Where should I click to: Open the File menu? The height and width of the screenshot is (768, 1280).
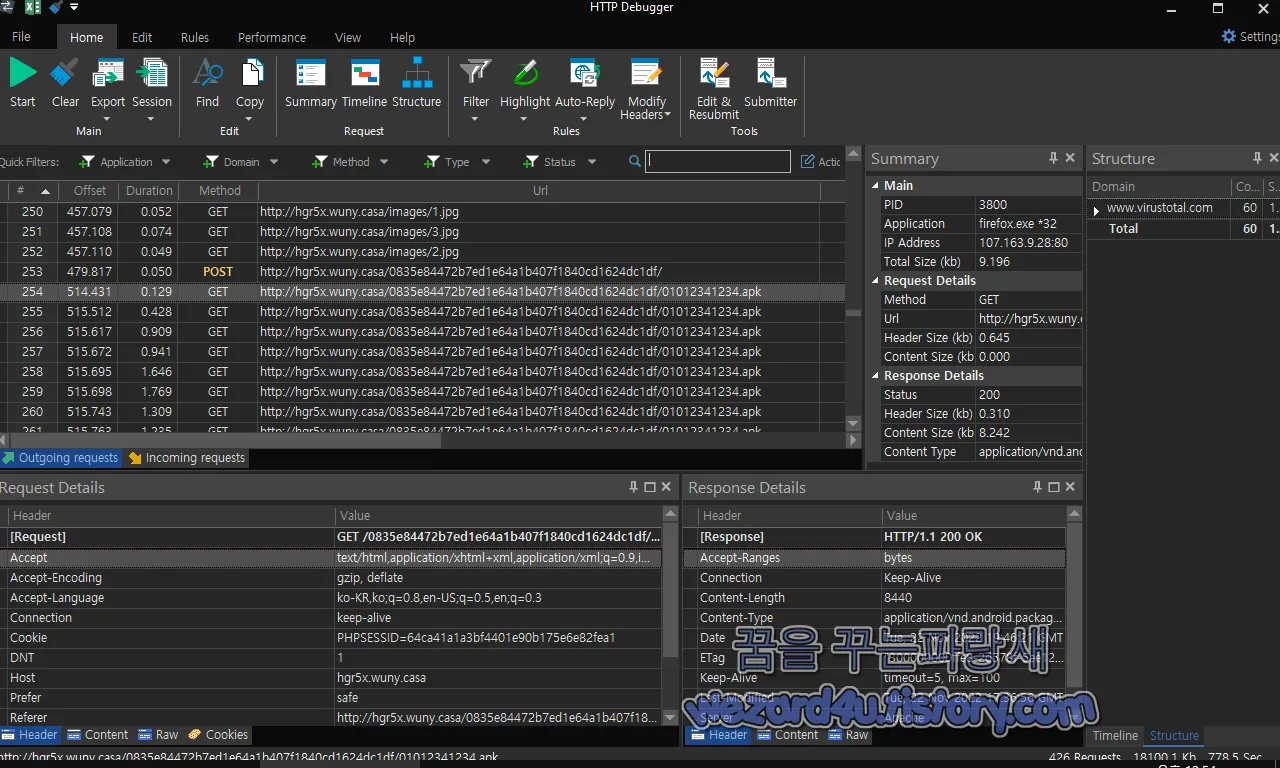pos(21,37)
